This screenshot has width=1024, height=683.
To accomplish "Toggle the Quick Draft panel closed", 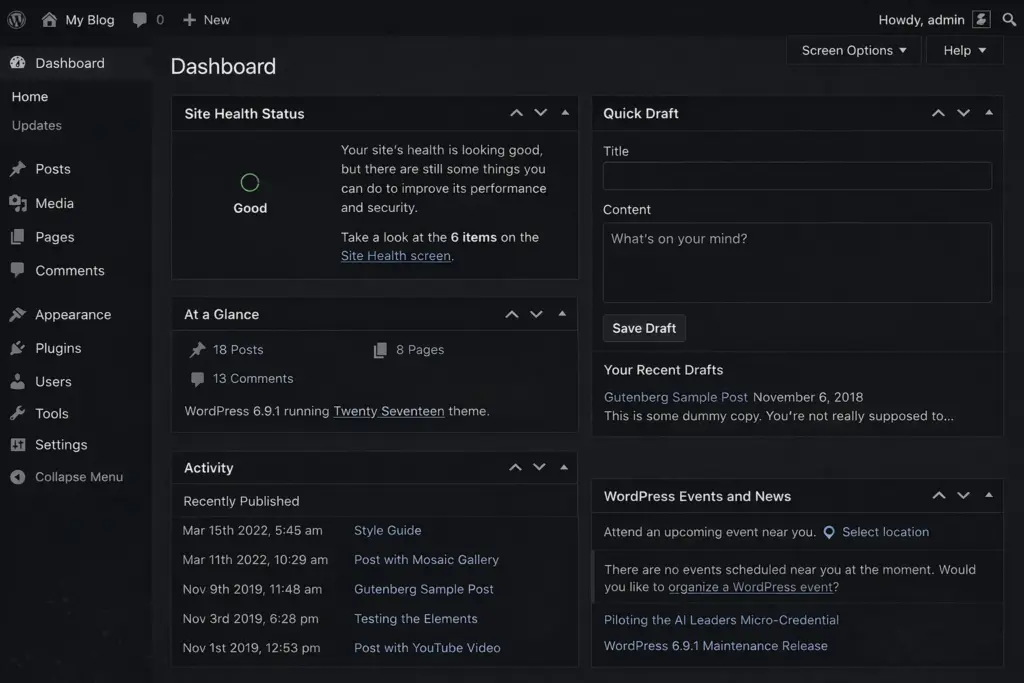I will pos(989,113).
